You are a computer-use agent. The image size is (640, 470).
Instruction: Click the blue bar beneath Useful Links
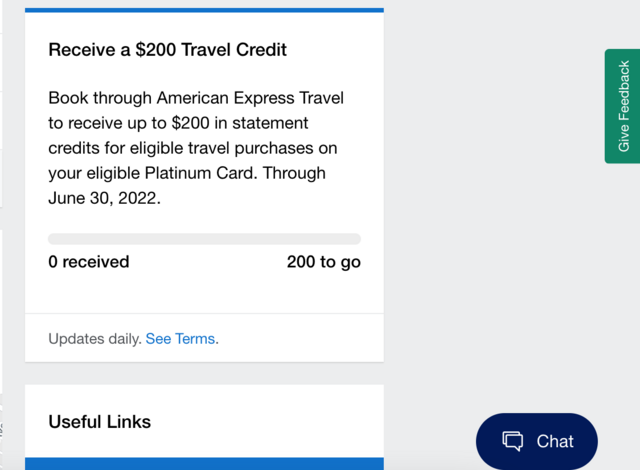click(204, 464)
